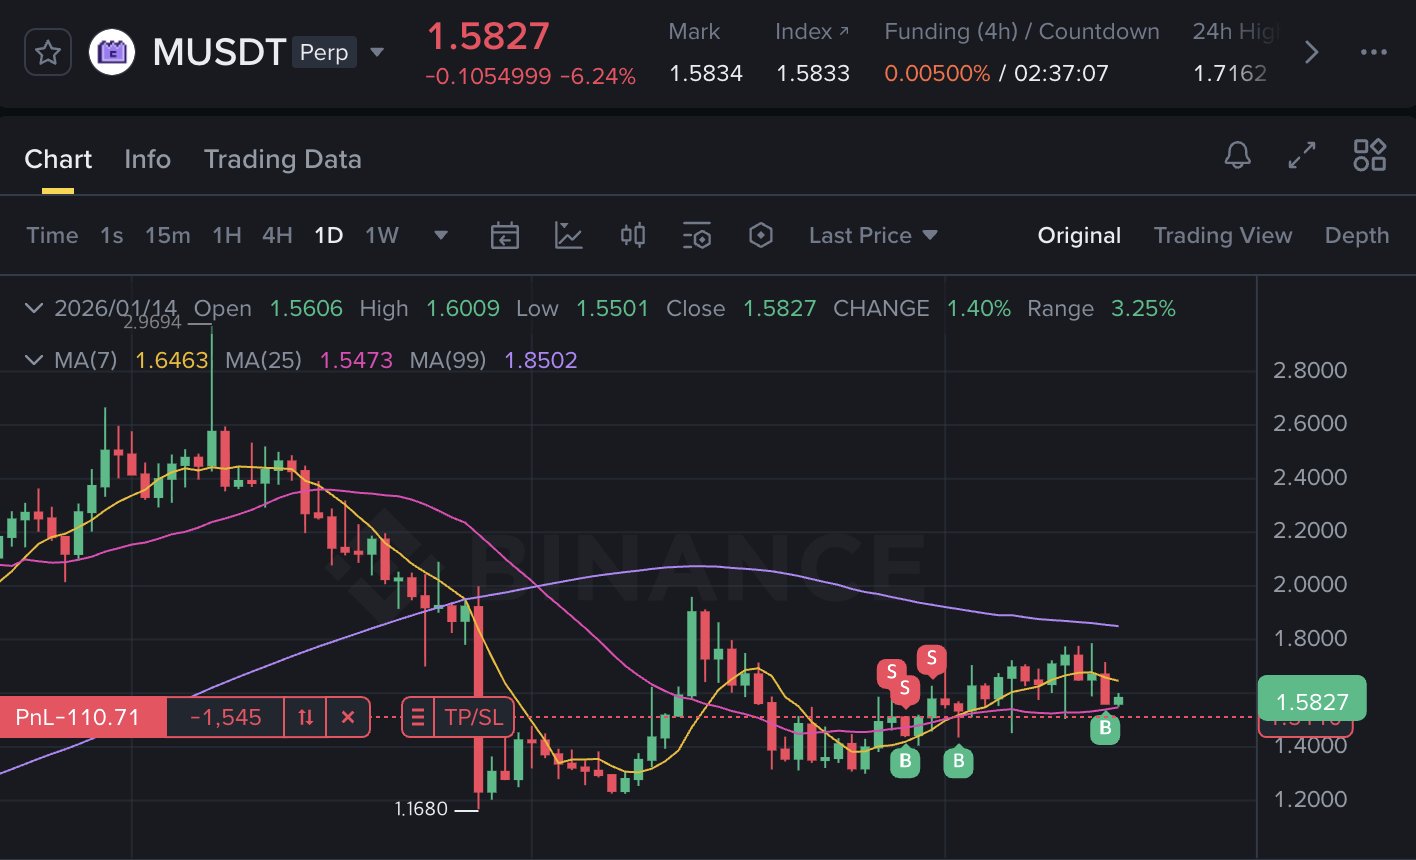Image resolution: width=1416 pixels, height=860 pixels.
Task: Collapse the MA indicator legend chevron
Action: 35,360
